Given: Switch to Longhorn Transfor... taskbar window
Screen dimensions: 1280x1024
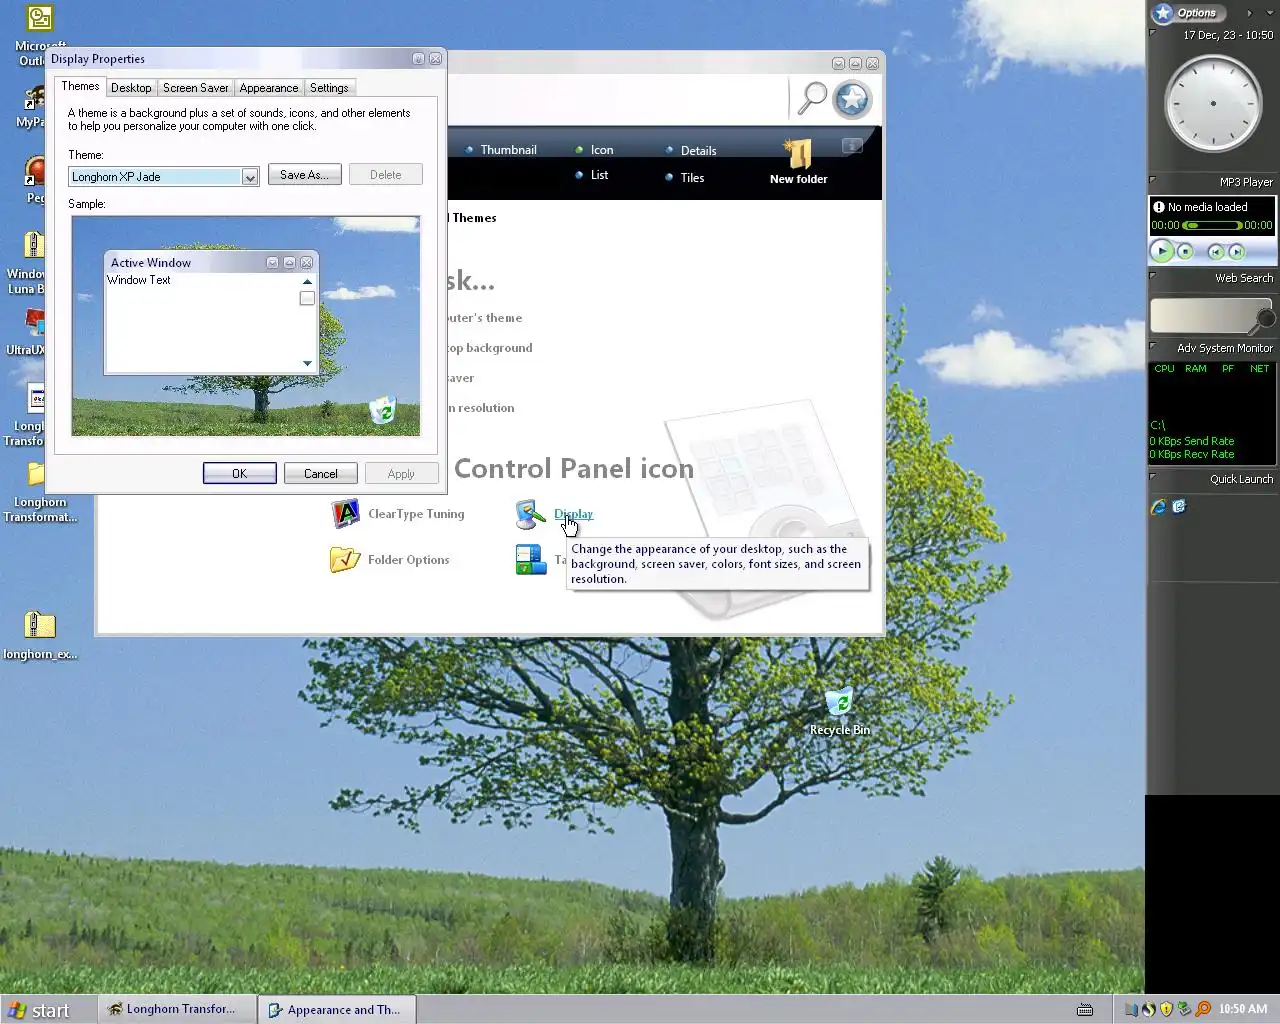Looking at the screenshot, I should point(177,1009).
